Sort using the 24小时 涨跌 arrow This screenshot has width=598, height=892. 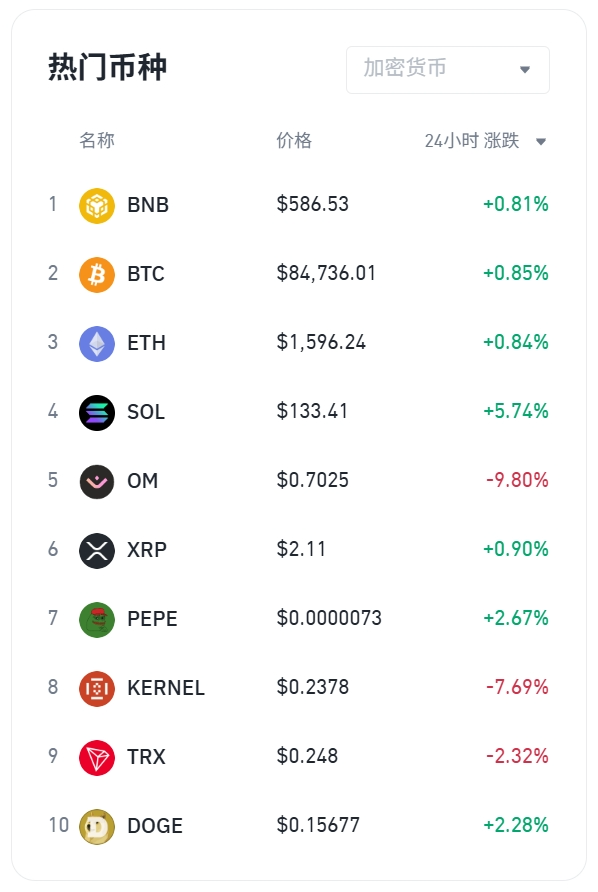[x=541, y=141]
